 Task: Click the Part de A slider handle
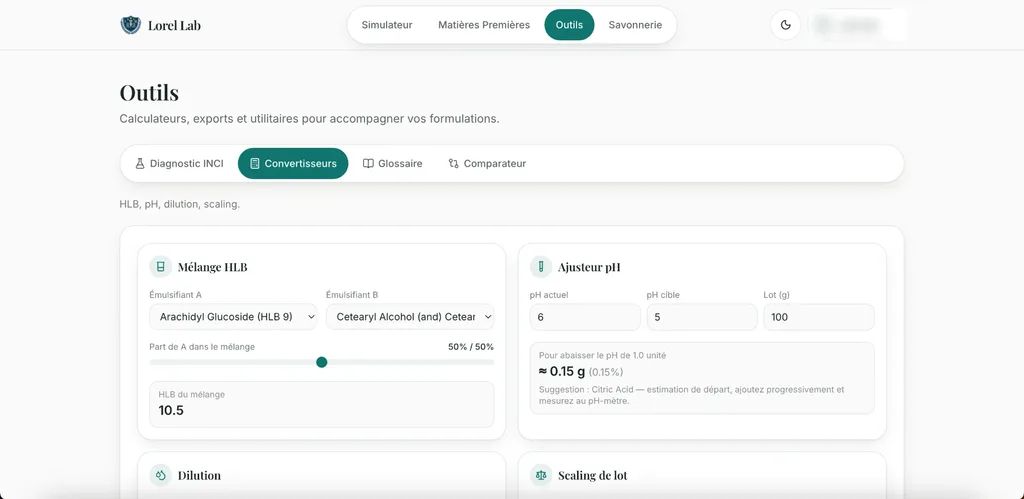[321, 362]
